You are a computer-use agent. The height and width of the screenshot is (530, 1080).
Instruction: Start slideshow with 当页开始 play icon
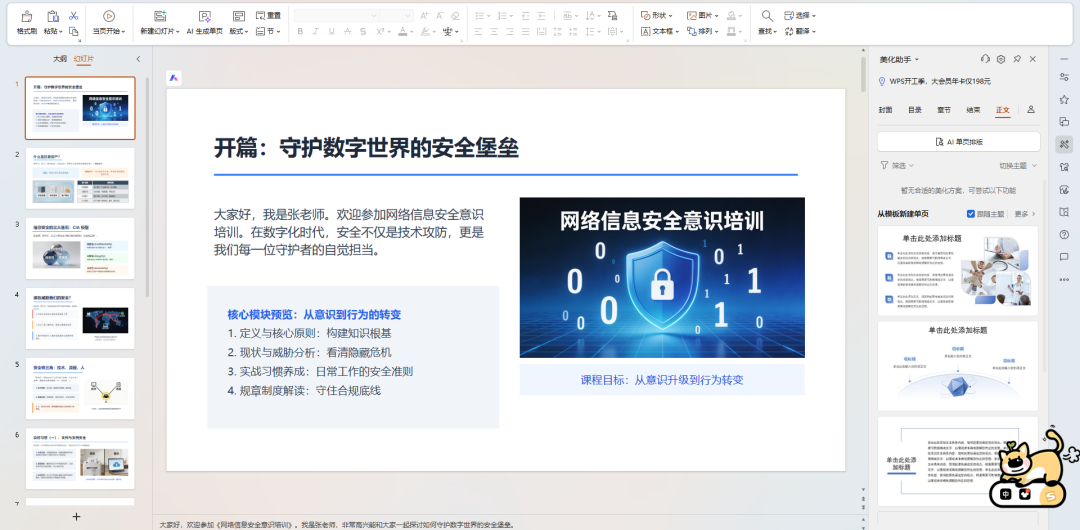pos(109,16)
